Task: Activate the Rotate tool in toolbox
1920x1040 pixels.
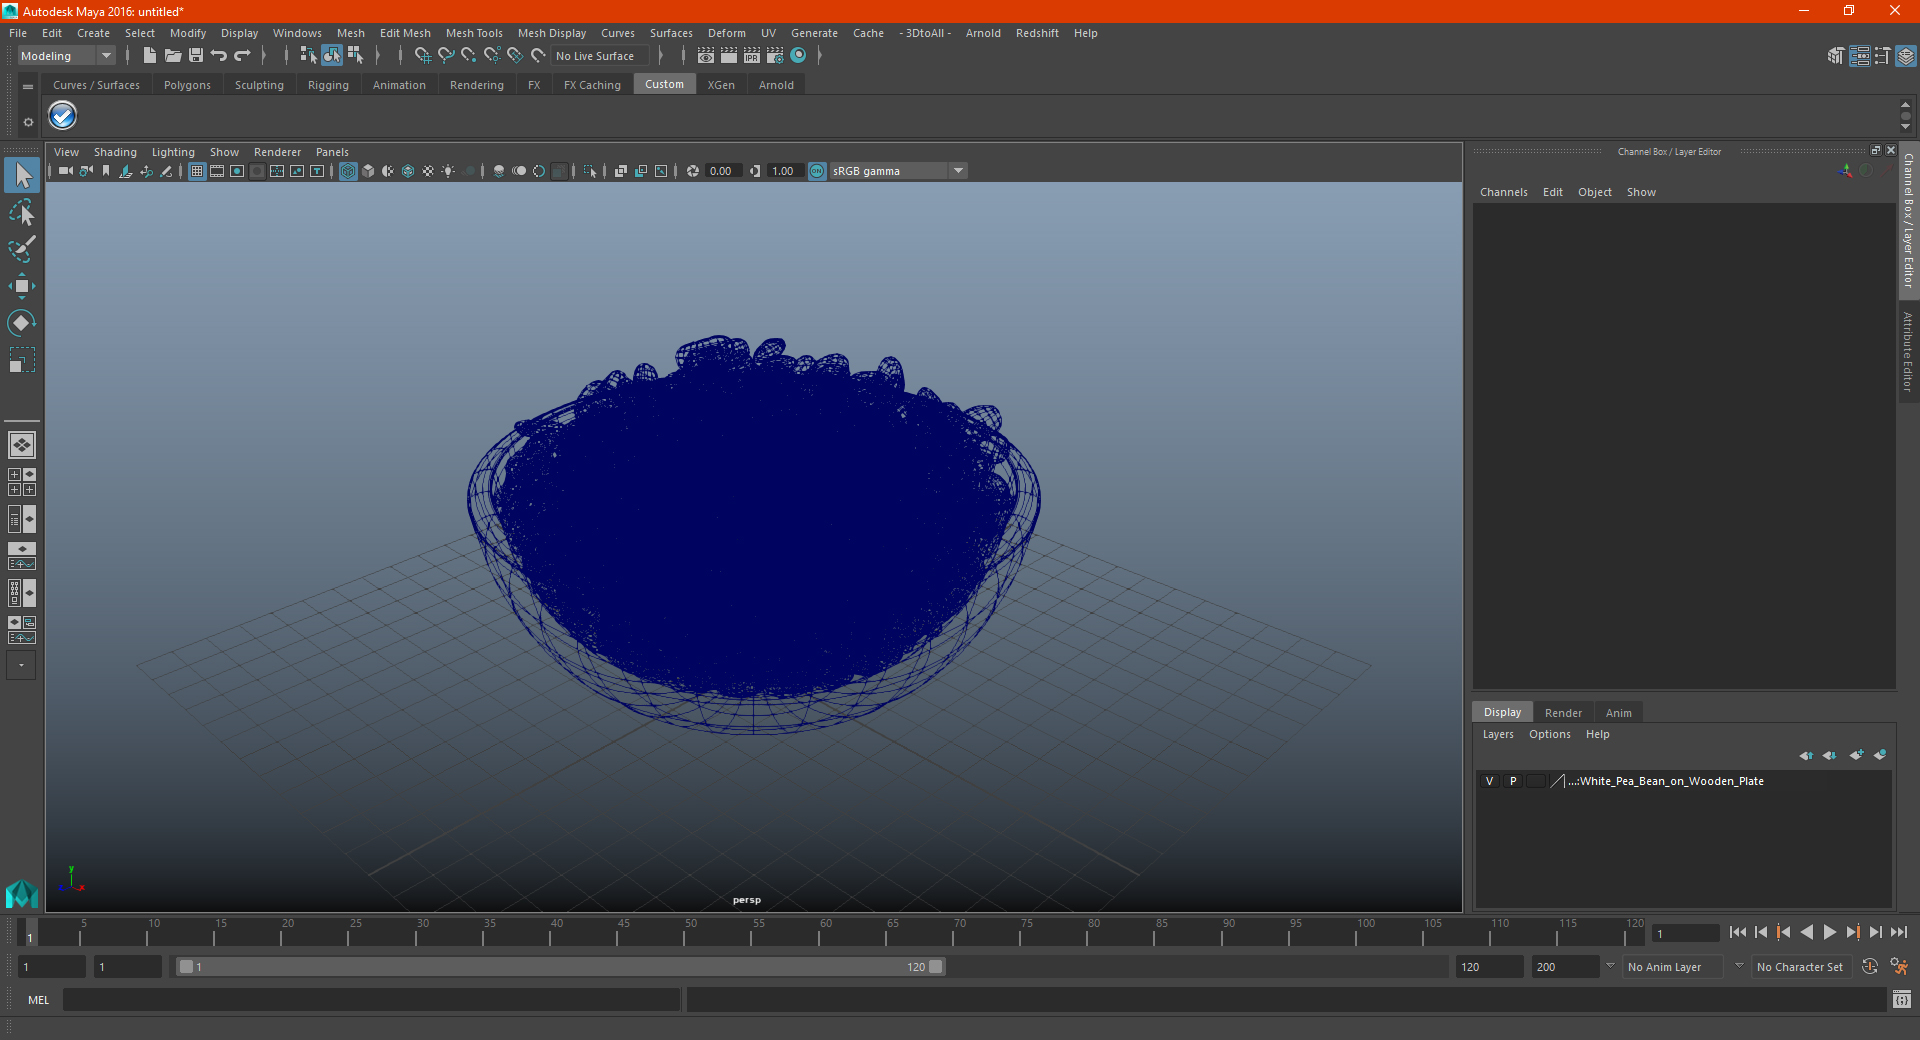Action: click(x=22, y=323)
